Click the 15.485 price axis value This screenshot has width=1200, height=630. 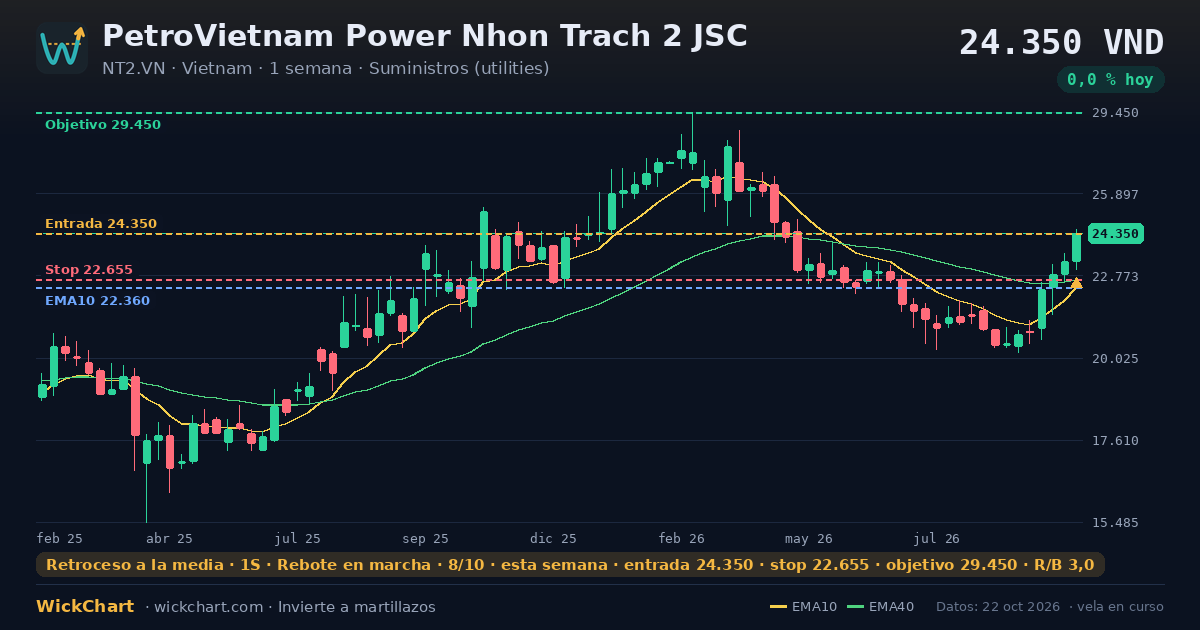click(1114, 523)
